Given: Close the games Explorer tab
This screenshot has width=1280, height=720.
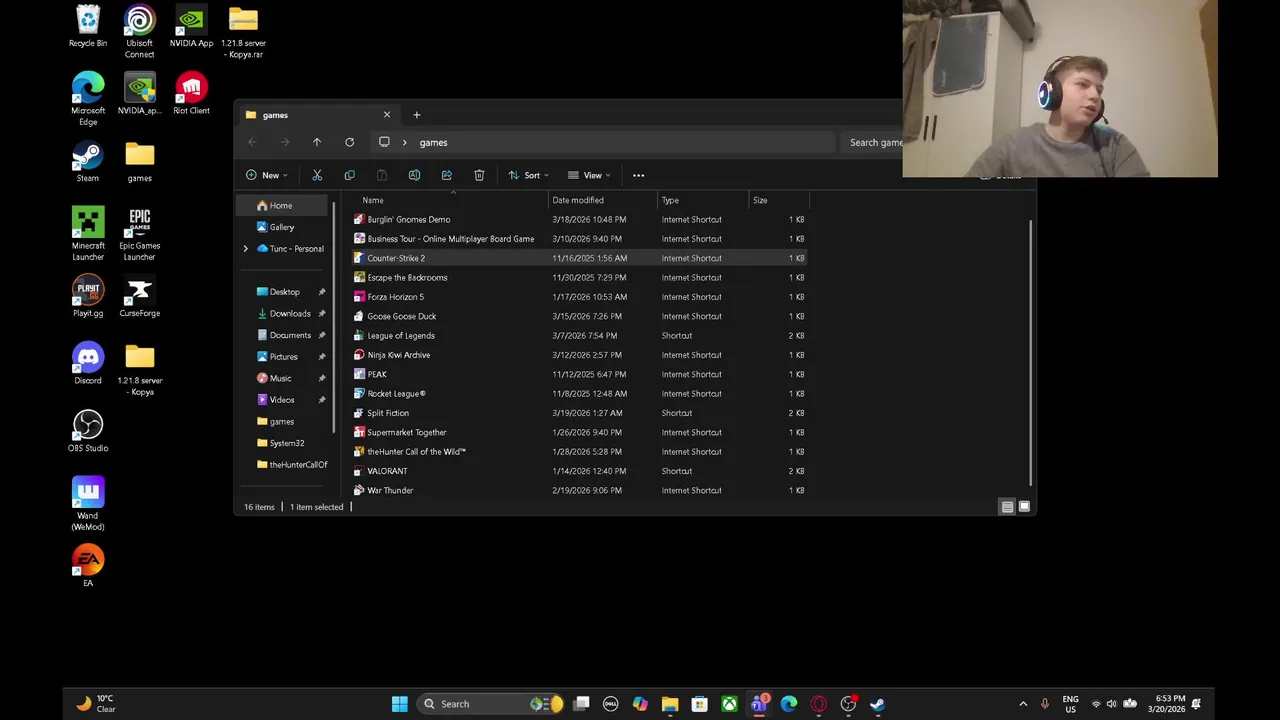Looking at the screenshot, I should coord(387,115).
